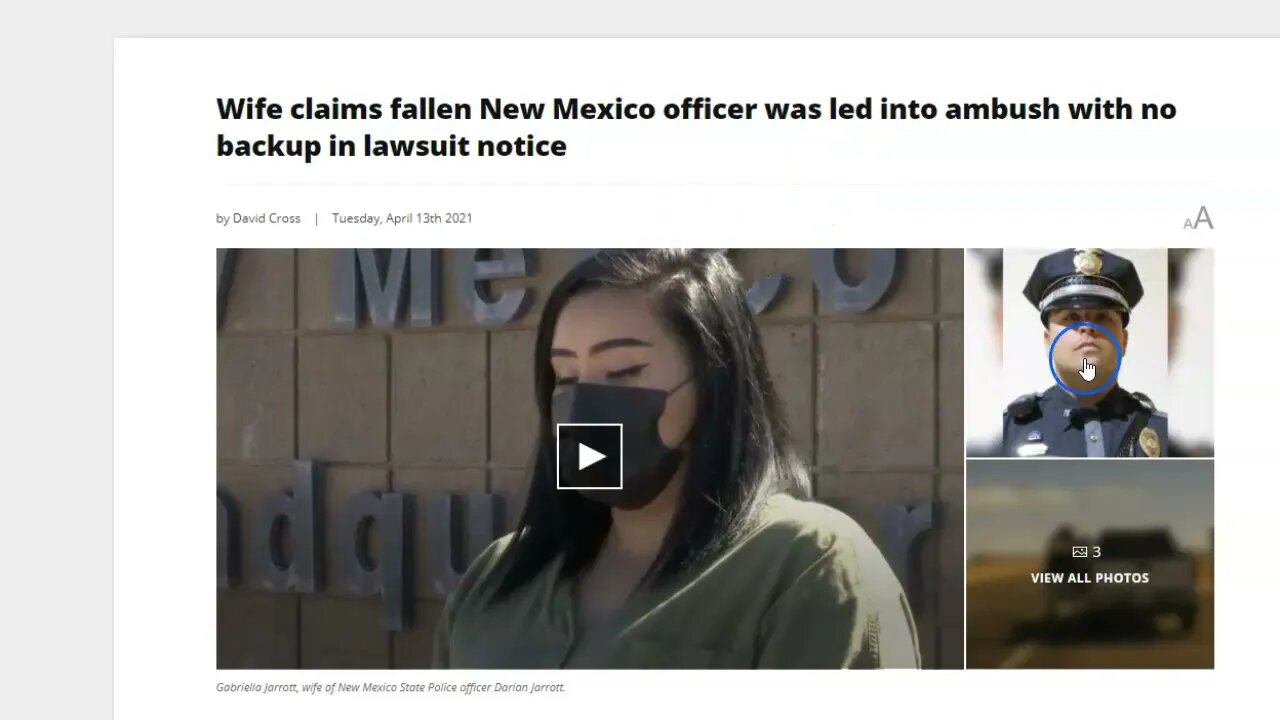Click the divider bar between author and date
The height and width of the screenshot is (720, 1280).
pyautogui.click(x=316, y=218)
